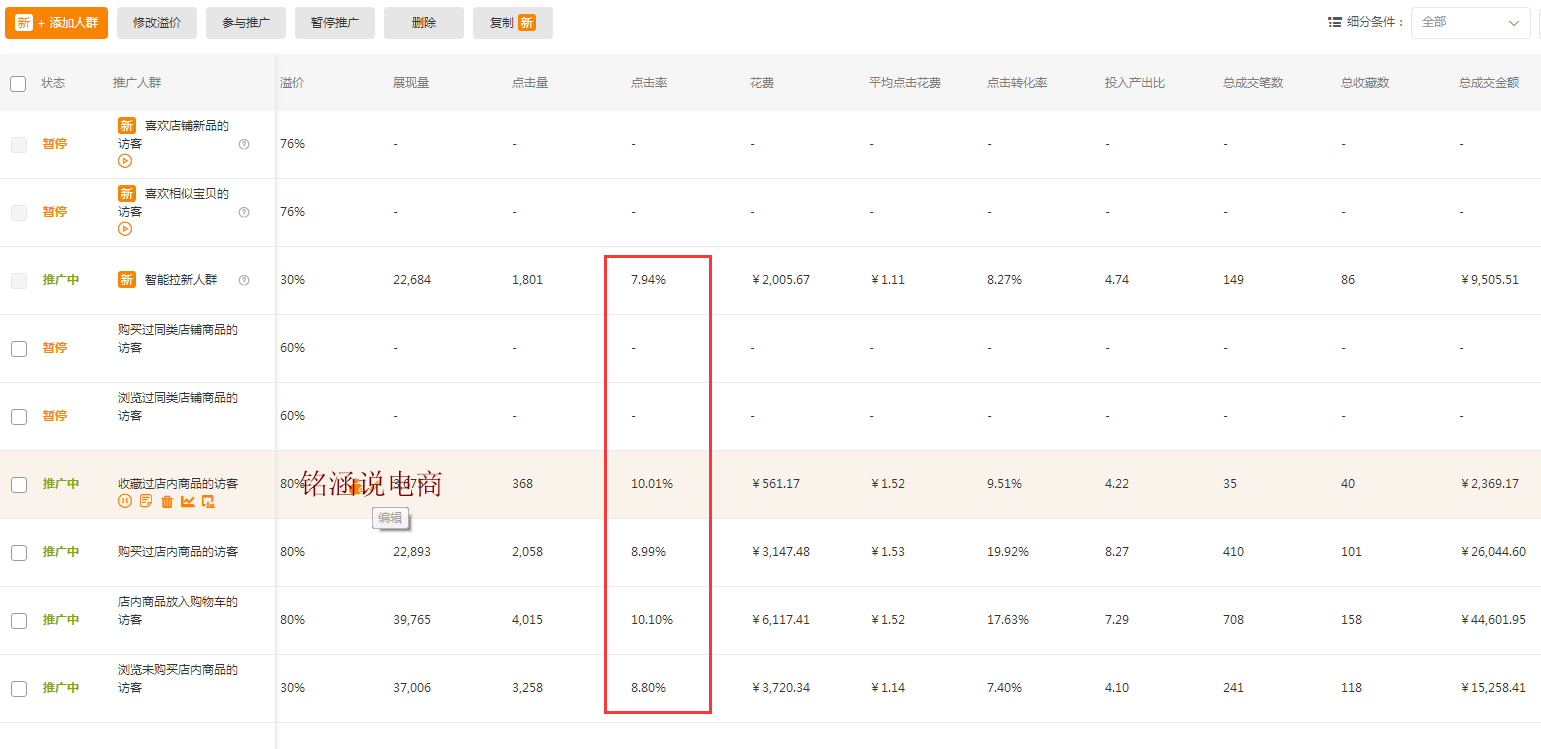Click the 19.92% conversion rate cell

coord(1008,552)
